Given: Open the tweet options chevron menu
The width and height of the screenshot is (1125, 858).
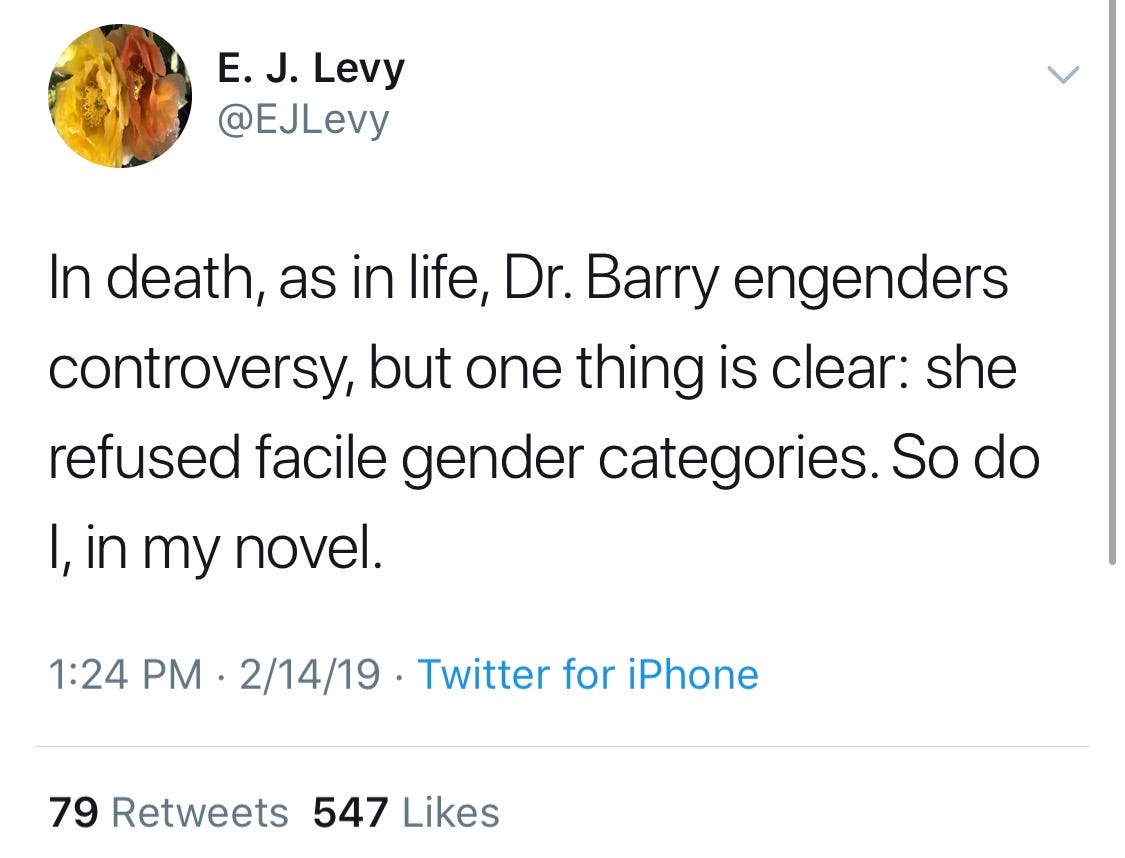Looking at the screenshot, I should (x=1063, y=75).
